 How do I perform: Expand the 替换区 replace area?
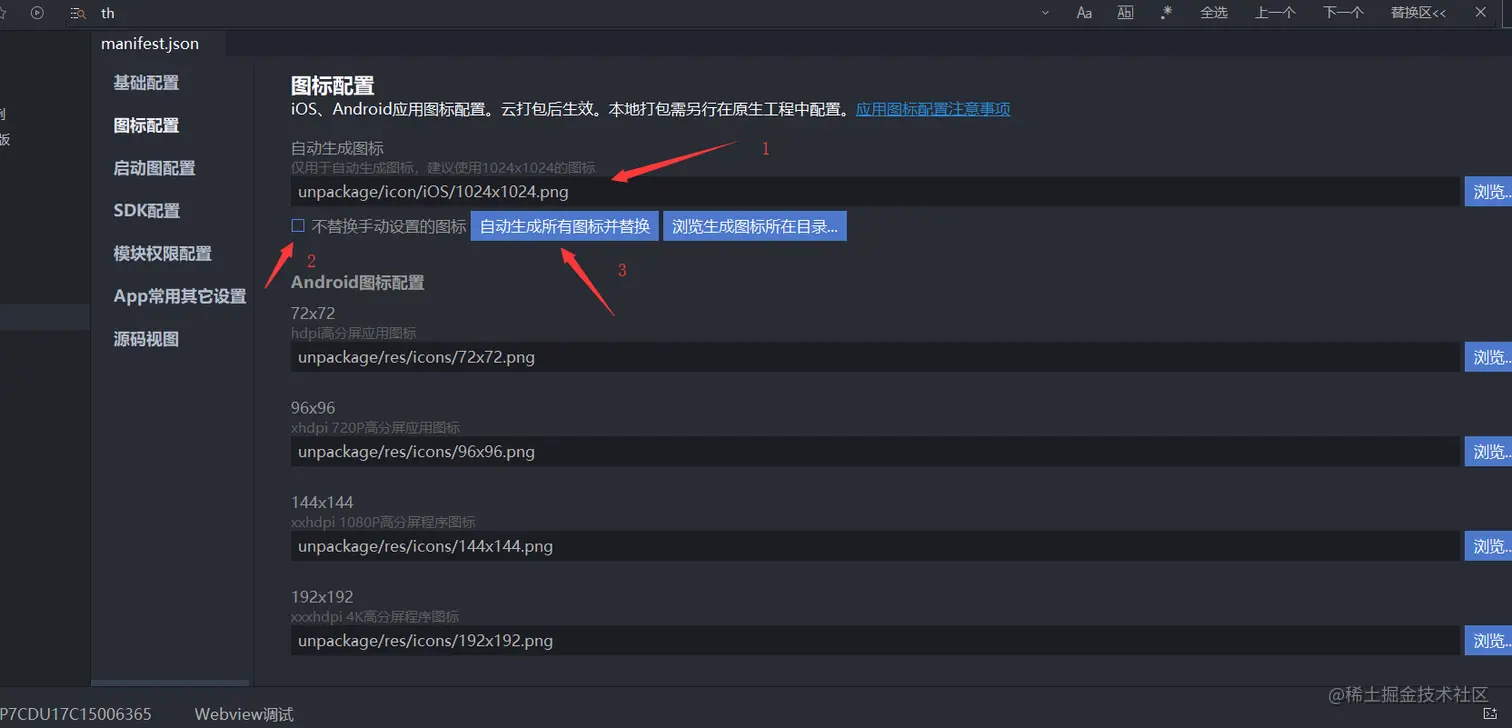1418,12
